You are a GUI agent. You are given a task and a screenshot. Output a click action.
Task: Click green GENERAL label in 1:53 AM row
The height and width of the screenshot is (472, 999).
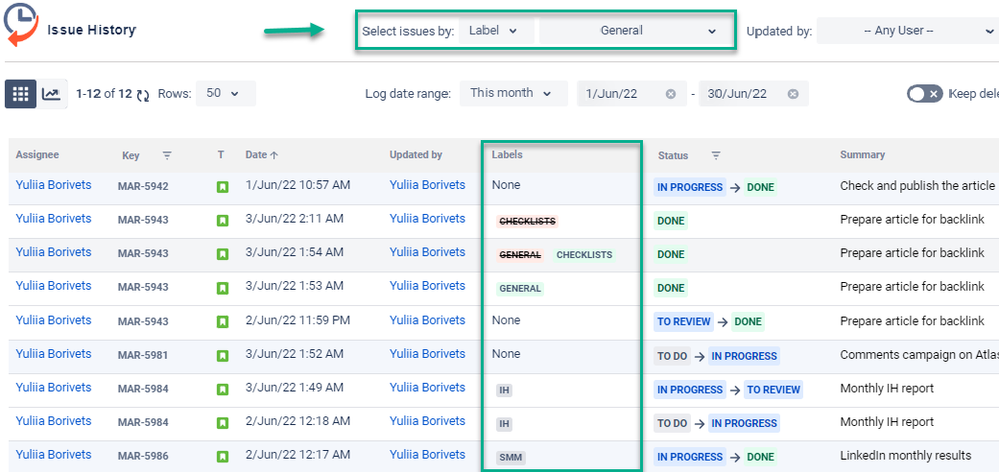[520, 289]
